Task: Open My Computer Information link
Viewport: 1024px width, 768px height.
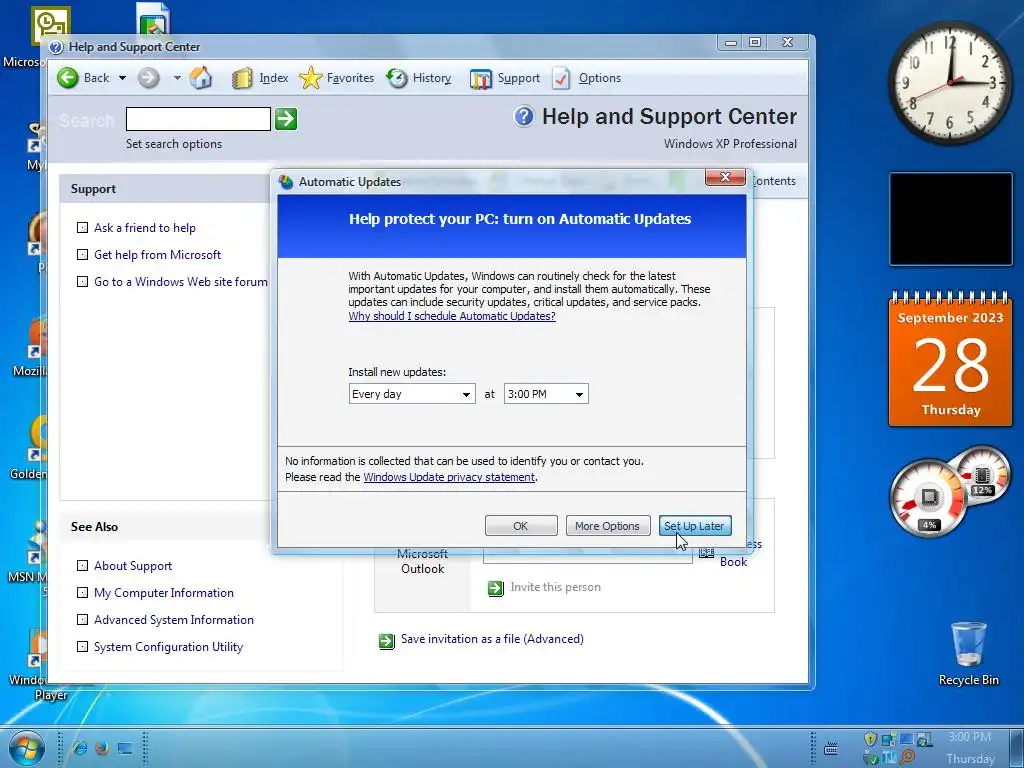Action: [164, 593]
